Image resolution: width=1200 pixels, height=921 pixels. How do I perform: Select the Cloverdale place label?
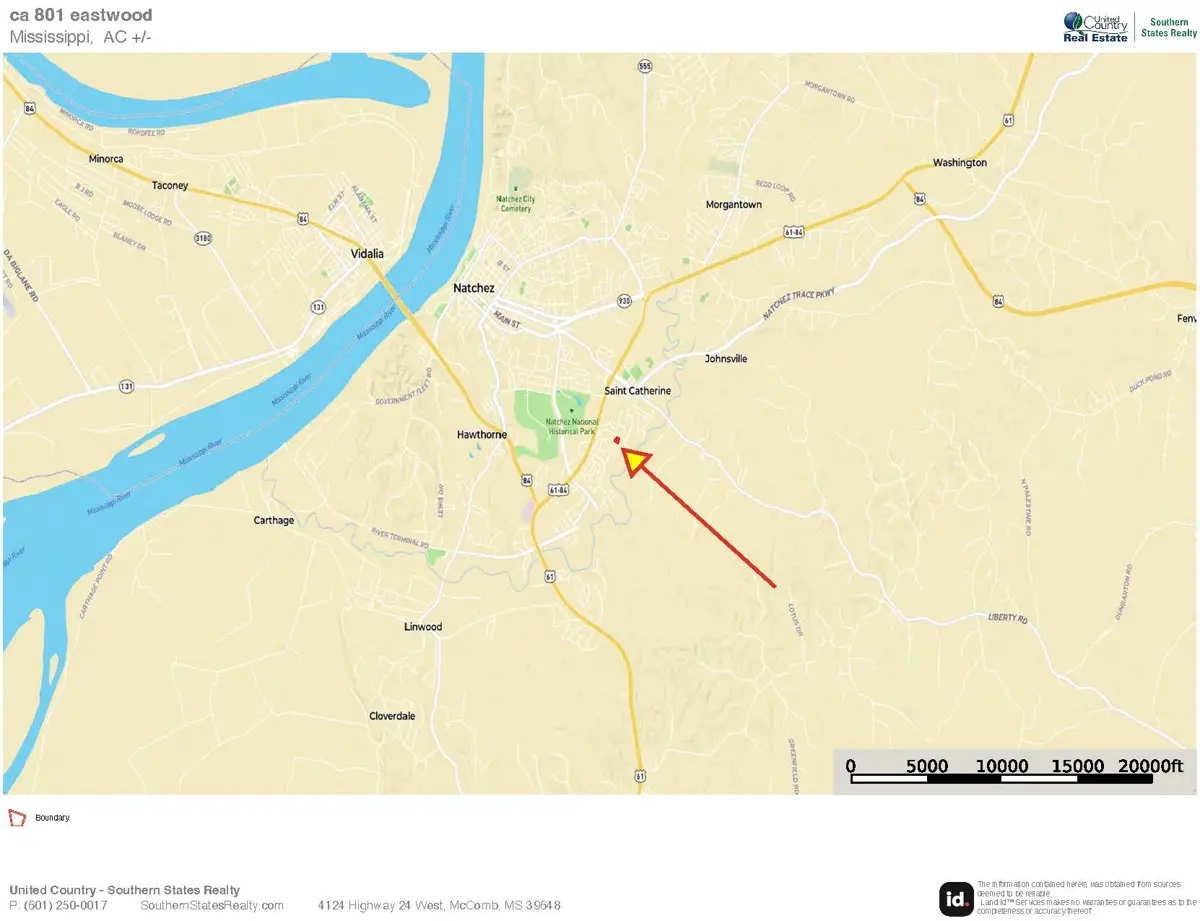coord(392,716)
